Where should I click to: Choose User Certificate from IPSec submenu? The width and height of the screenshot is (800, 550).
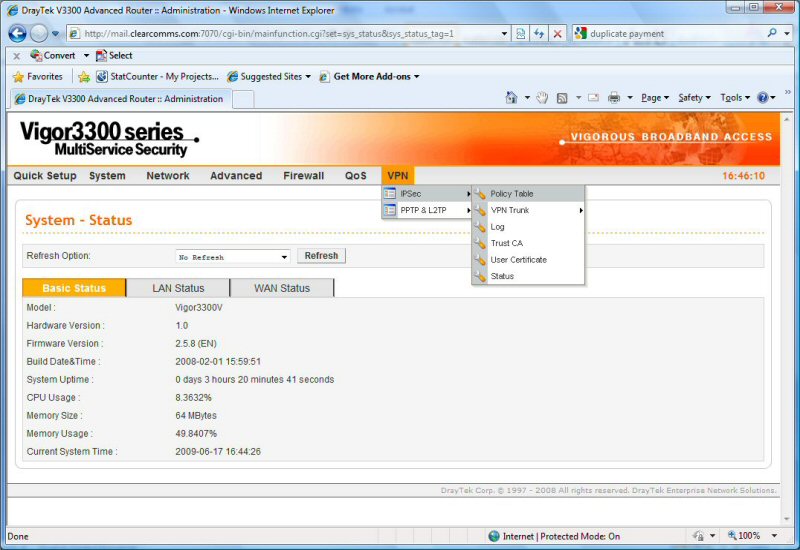528,260
